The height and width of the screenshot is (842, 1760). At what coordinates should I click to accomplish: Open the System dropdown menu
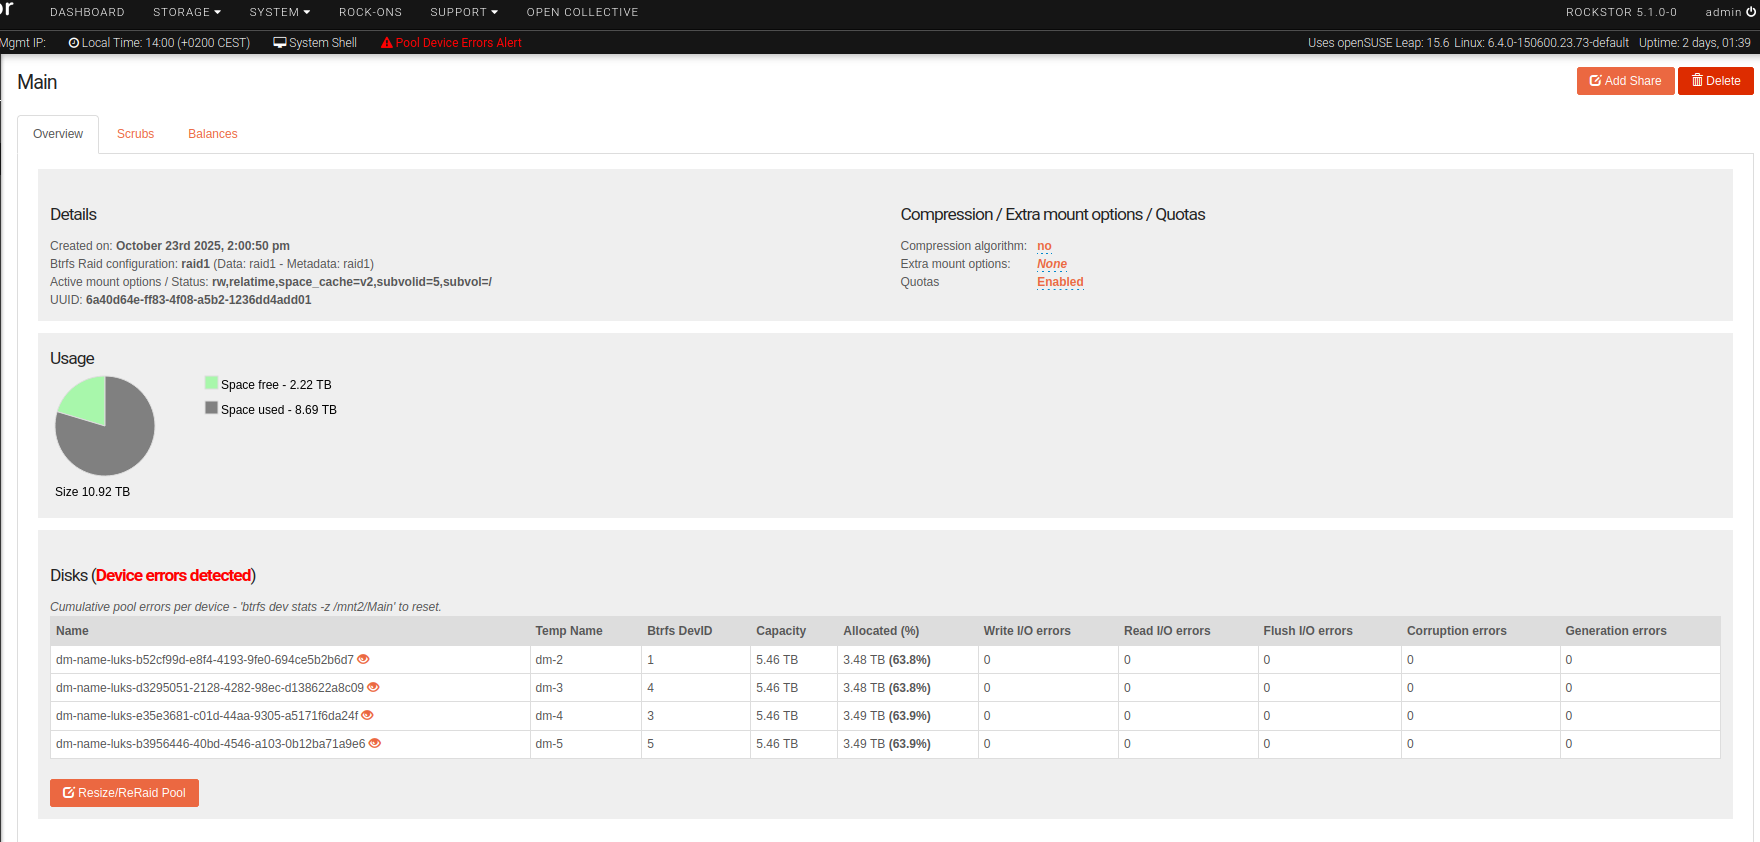pyautogui.click(x=279, y=12)
